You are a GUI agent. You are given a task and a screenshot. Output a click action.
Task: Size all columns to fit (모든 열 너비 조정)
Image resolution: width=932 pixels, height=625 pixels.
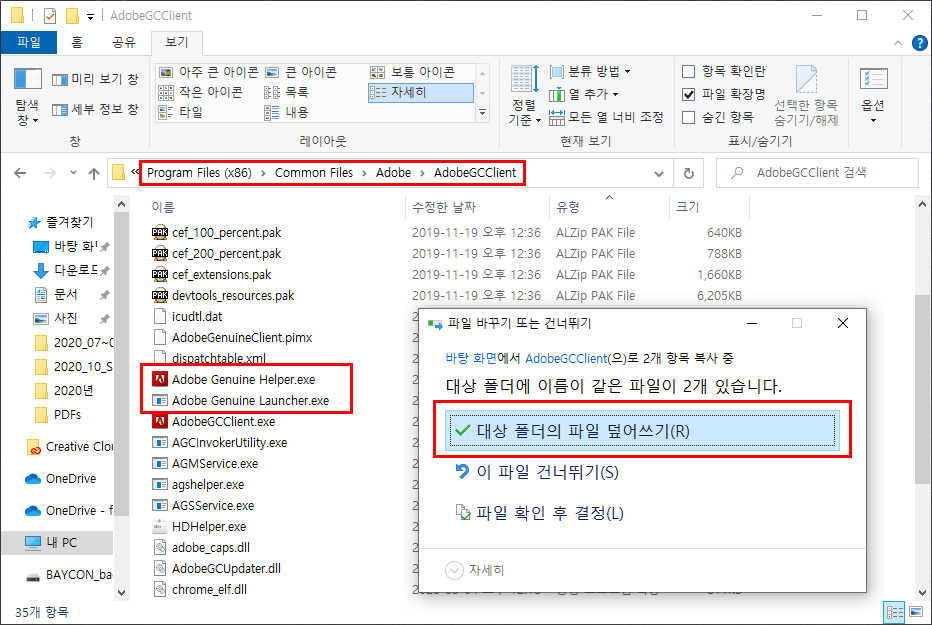606,117
